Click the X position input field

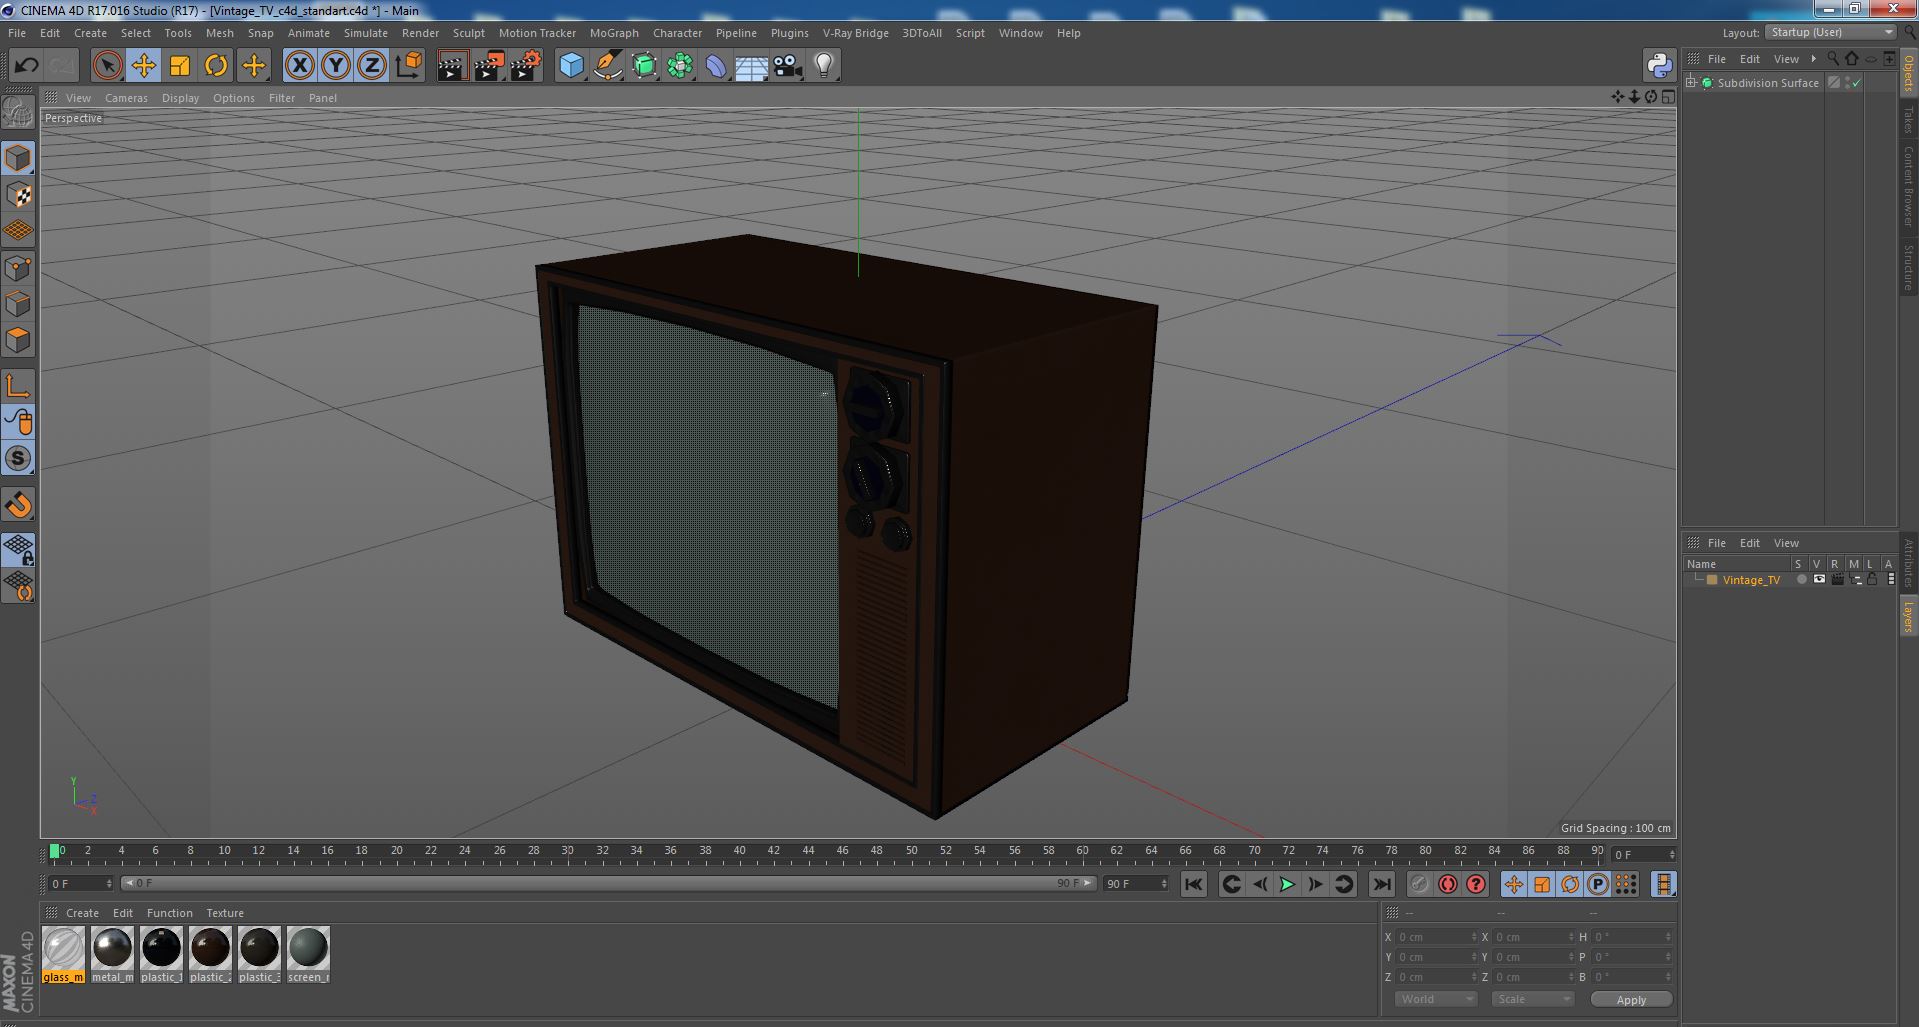pos(1436,937)
